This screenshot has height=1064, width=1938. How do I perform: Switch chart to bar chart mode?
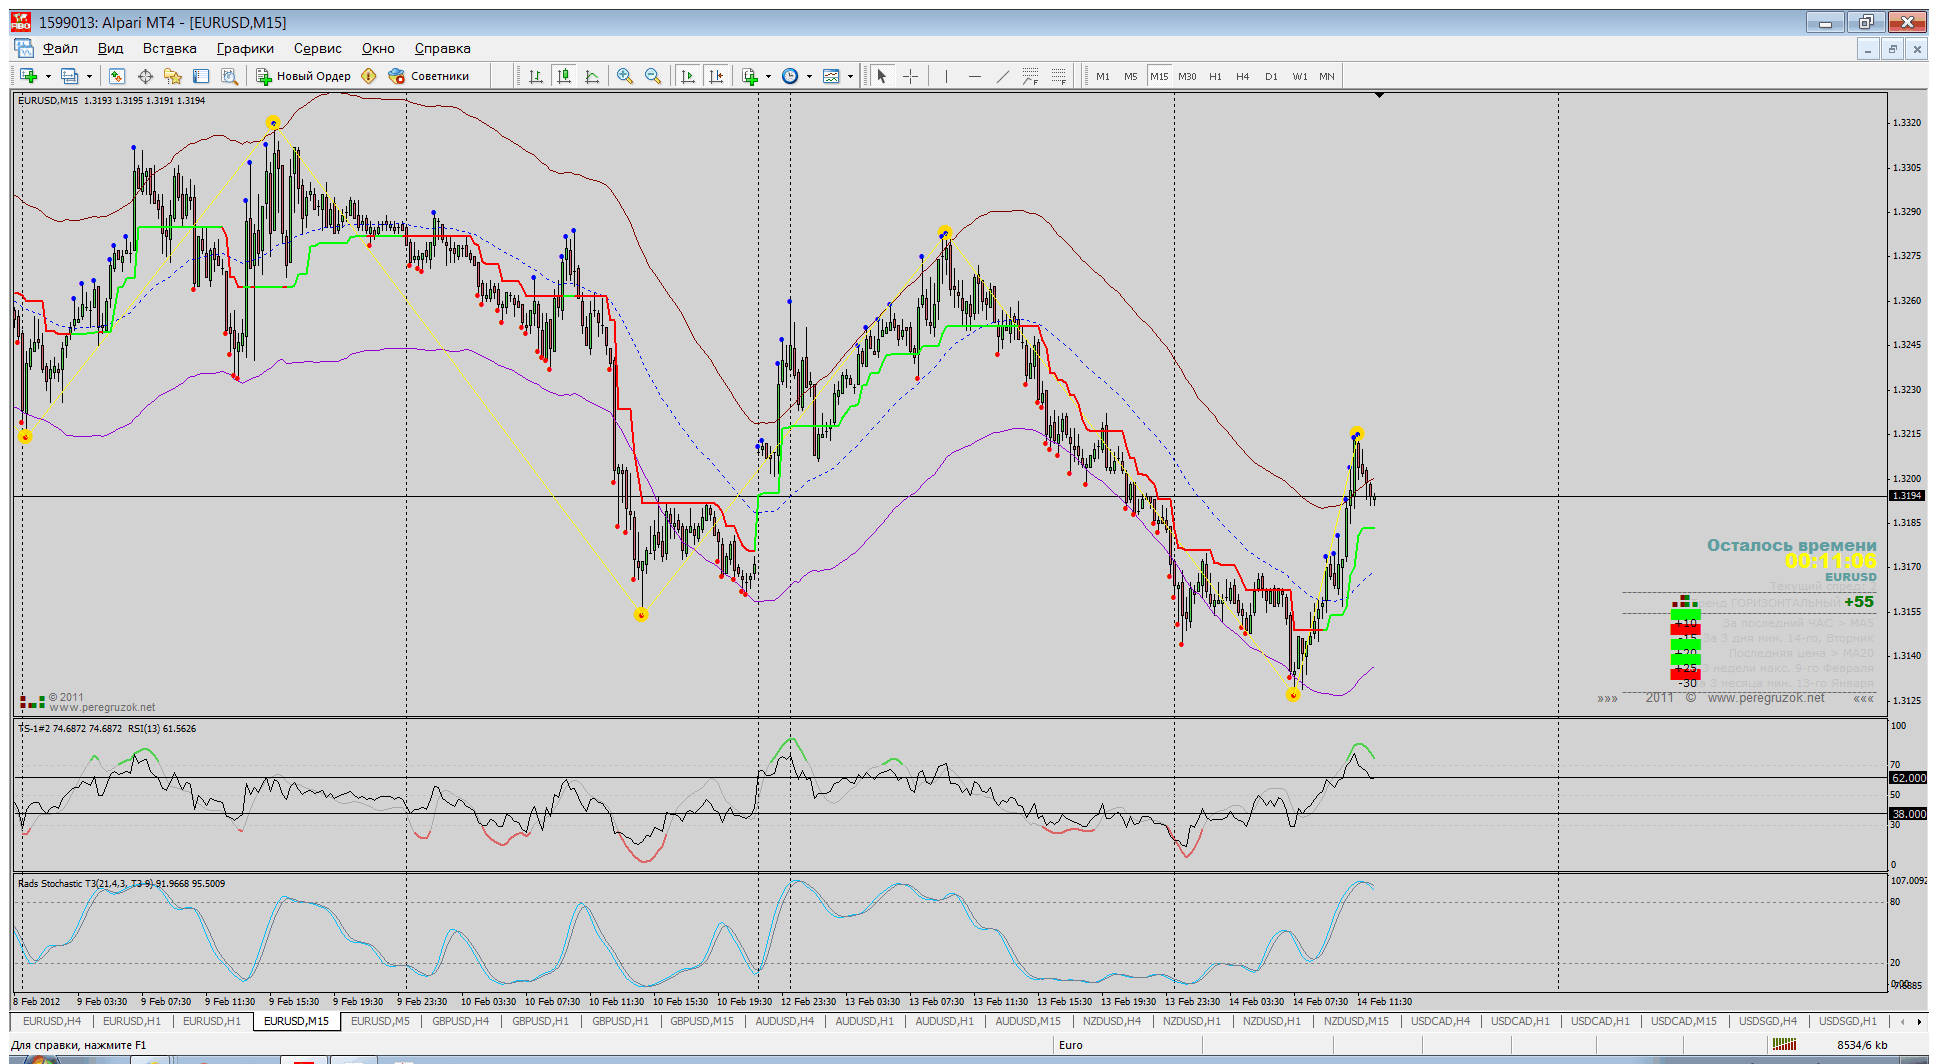(536, 76)
